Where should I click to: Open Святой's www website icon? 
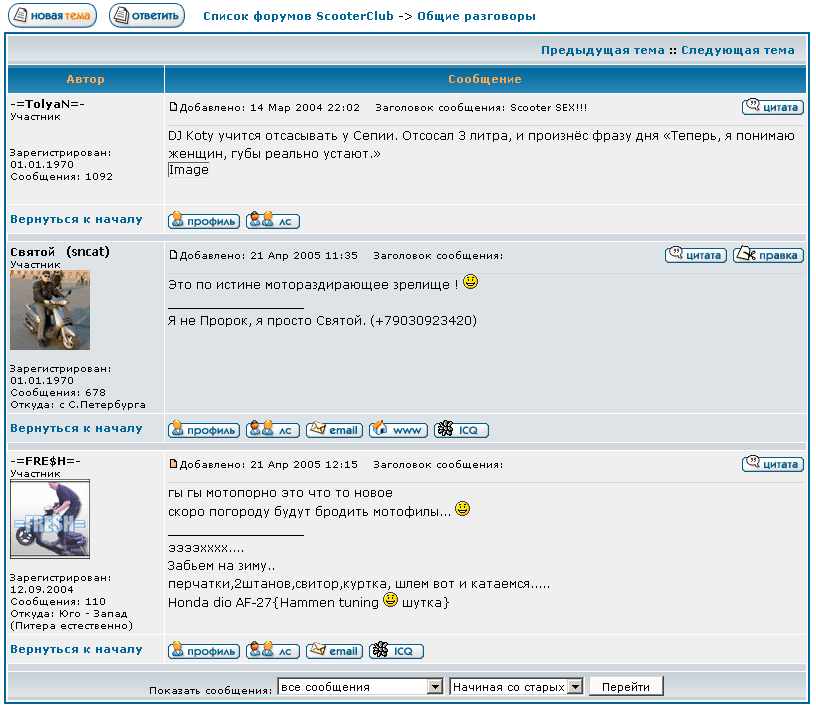(398, 430)
